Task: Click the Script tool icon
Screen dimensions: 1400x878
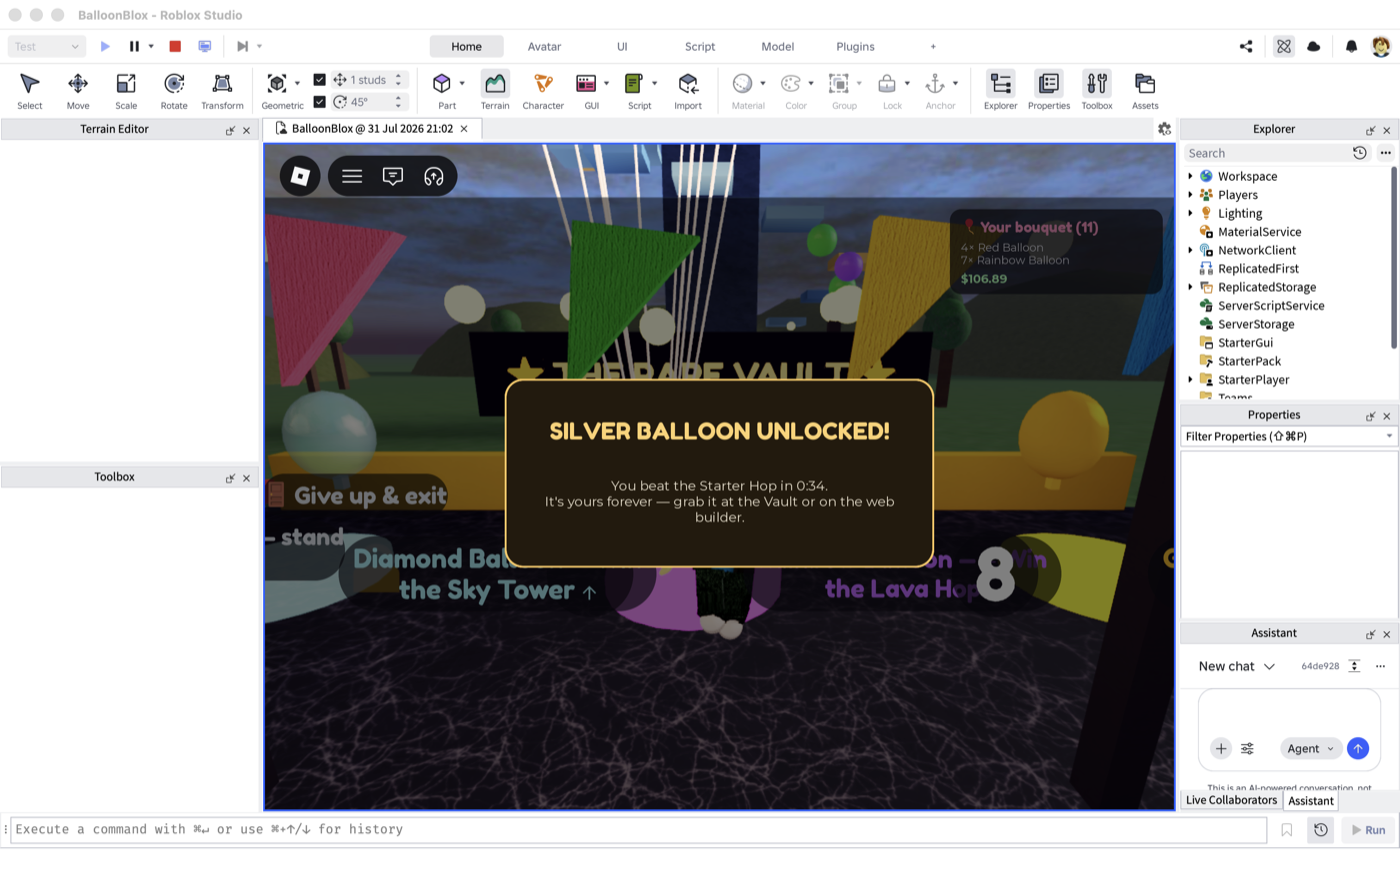Action: pyautogui.click(x=634, y=84)
